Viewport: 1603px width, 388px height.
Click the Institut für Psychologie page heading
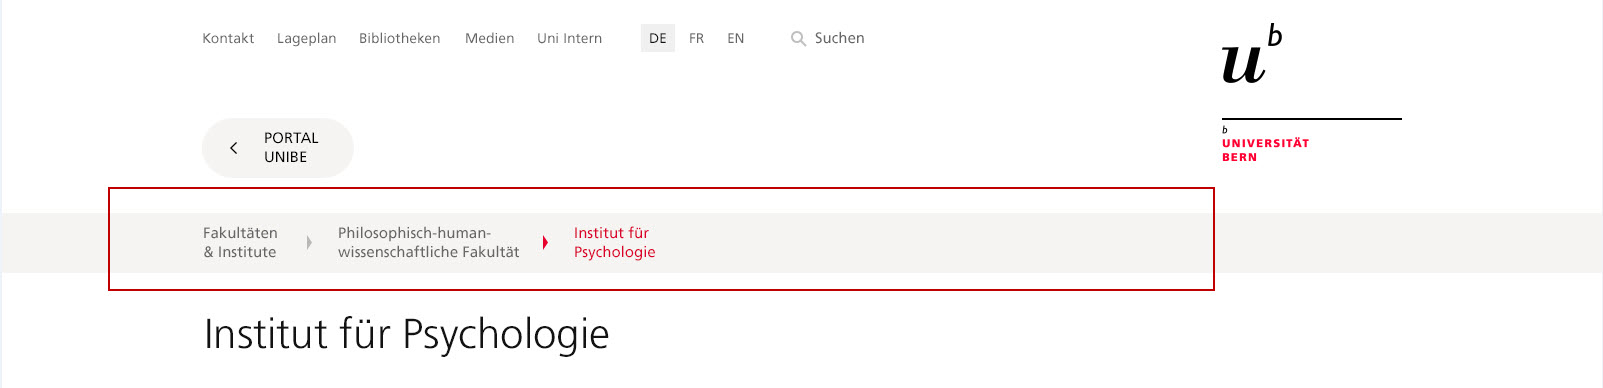[406, 334]
